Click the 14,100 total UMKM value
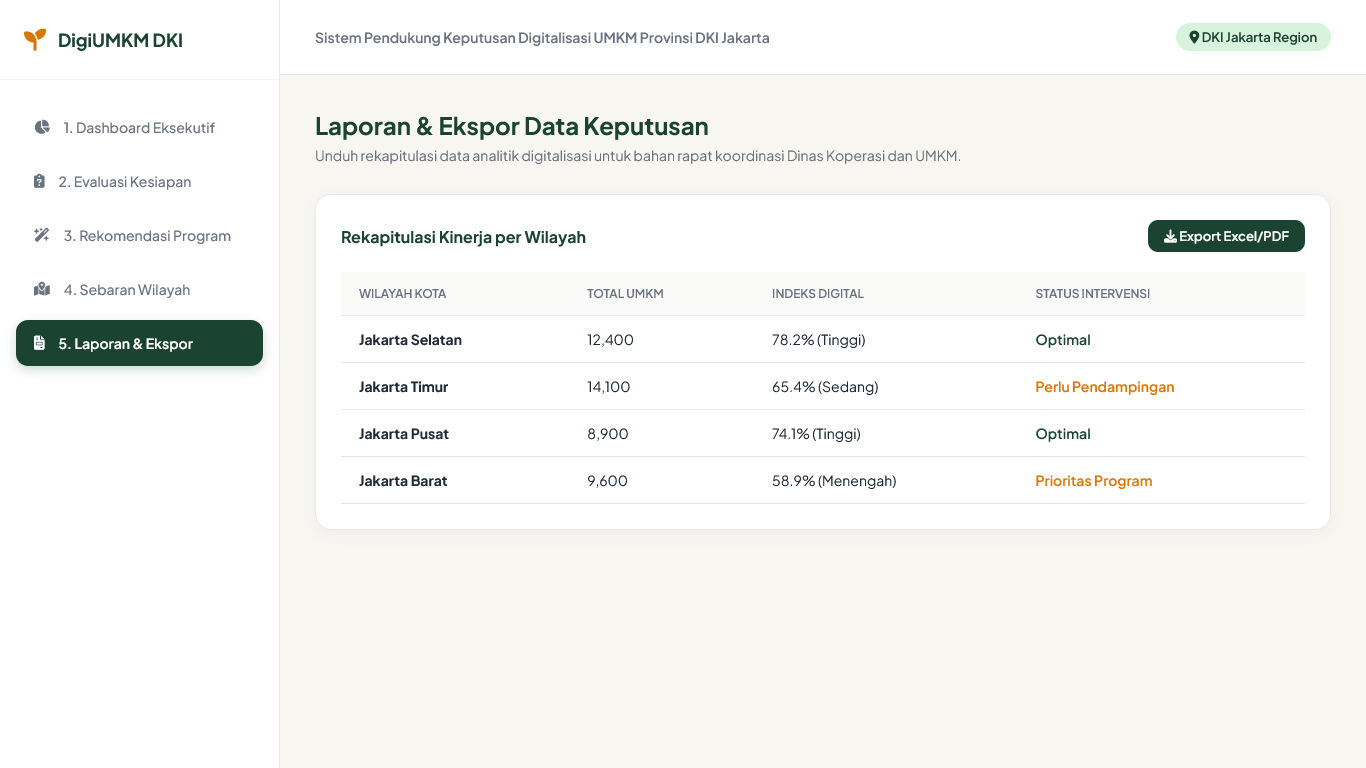 point(608,387)
